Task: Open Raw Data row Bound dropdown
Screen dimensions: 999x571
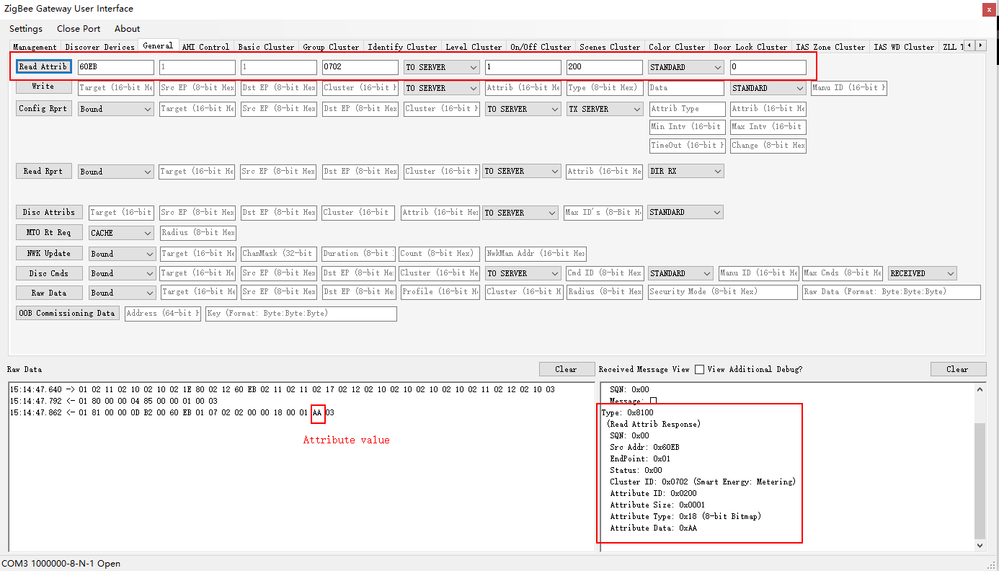Action: click(x=122, y=293)
